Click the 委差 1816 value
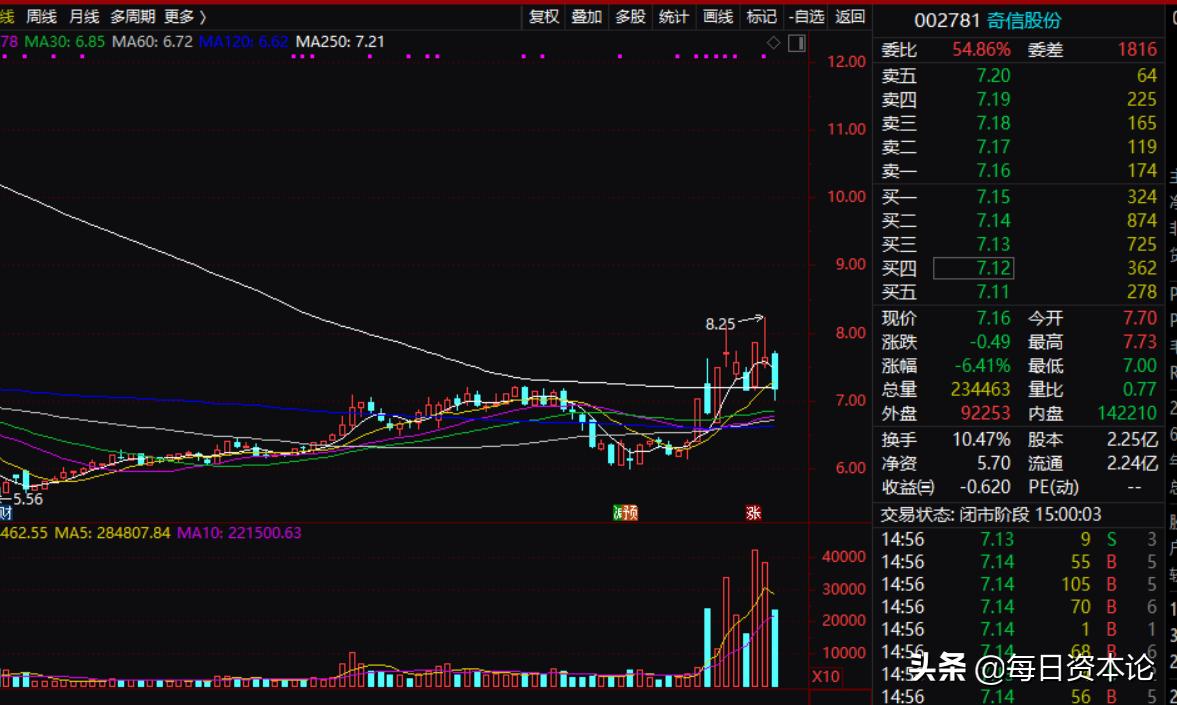The width and height of the screenshot is (1177, 705). tap(1137, 50)
